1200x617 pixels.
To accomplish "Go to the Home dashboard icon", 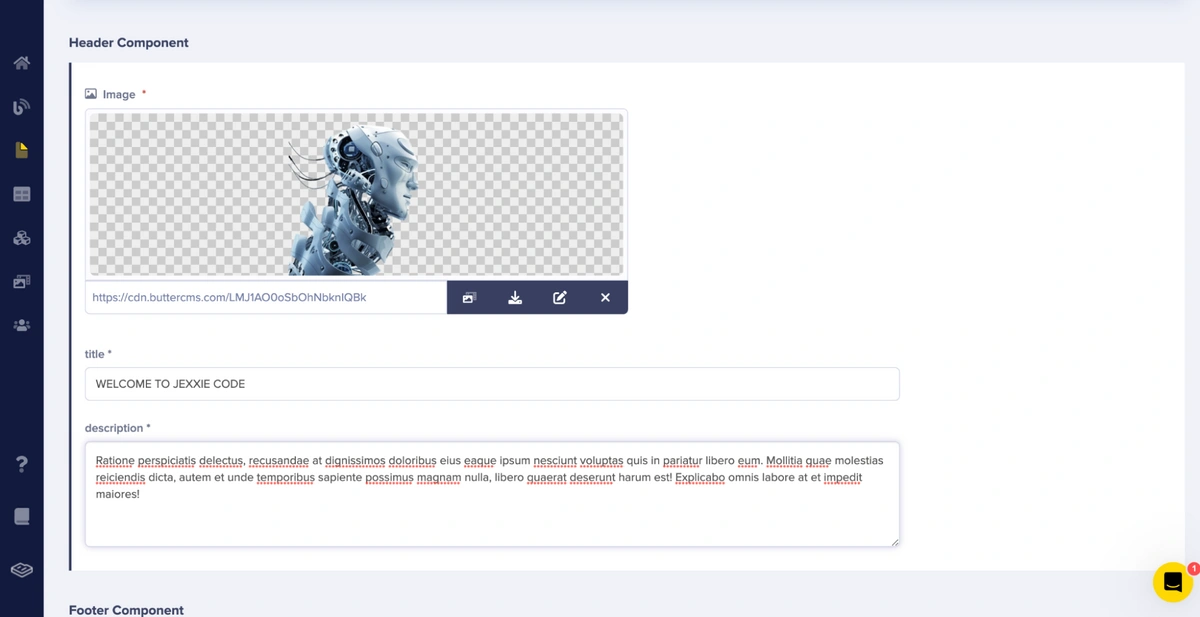I will (x=21, y=63).
